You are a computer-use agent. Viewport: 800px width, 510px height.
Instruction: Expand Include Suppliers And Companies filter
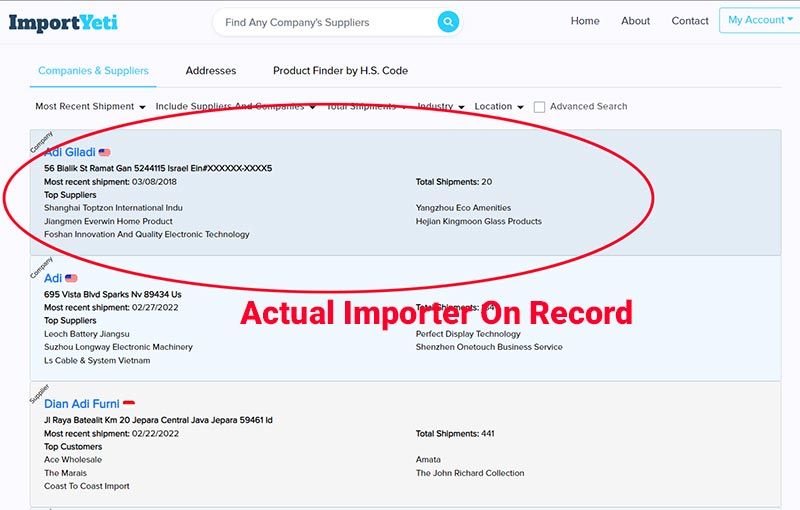coord(235,107)
